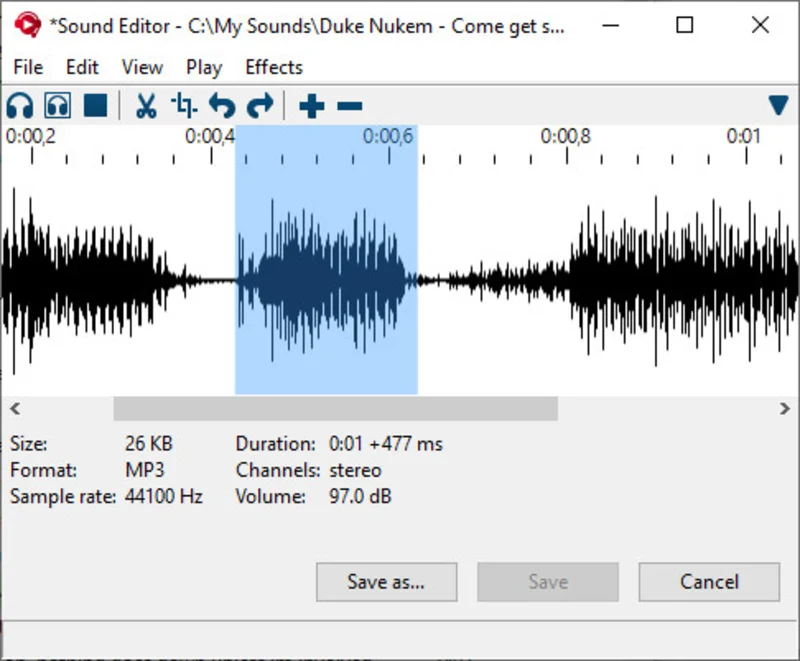
Task: Open the View menu
Action: (x=142, y=67)
